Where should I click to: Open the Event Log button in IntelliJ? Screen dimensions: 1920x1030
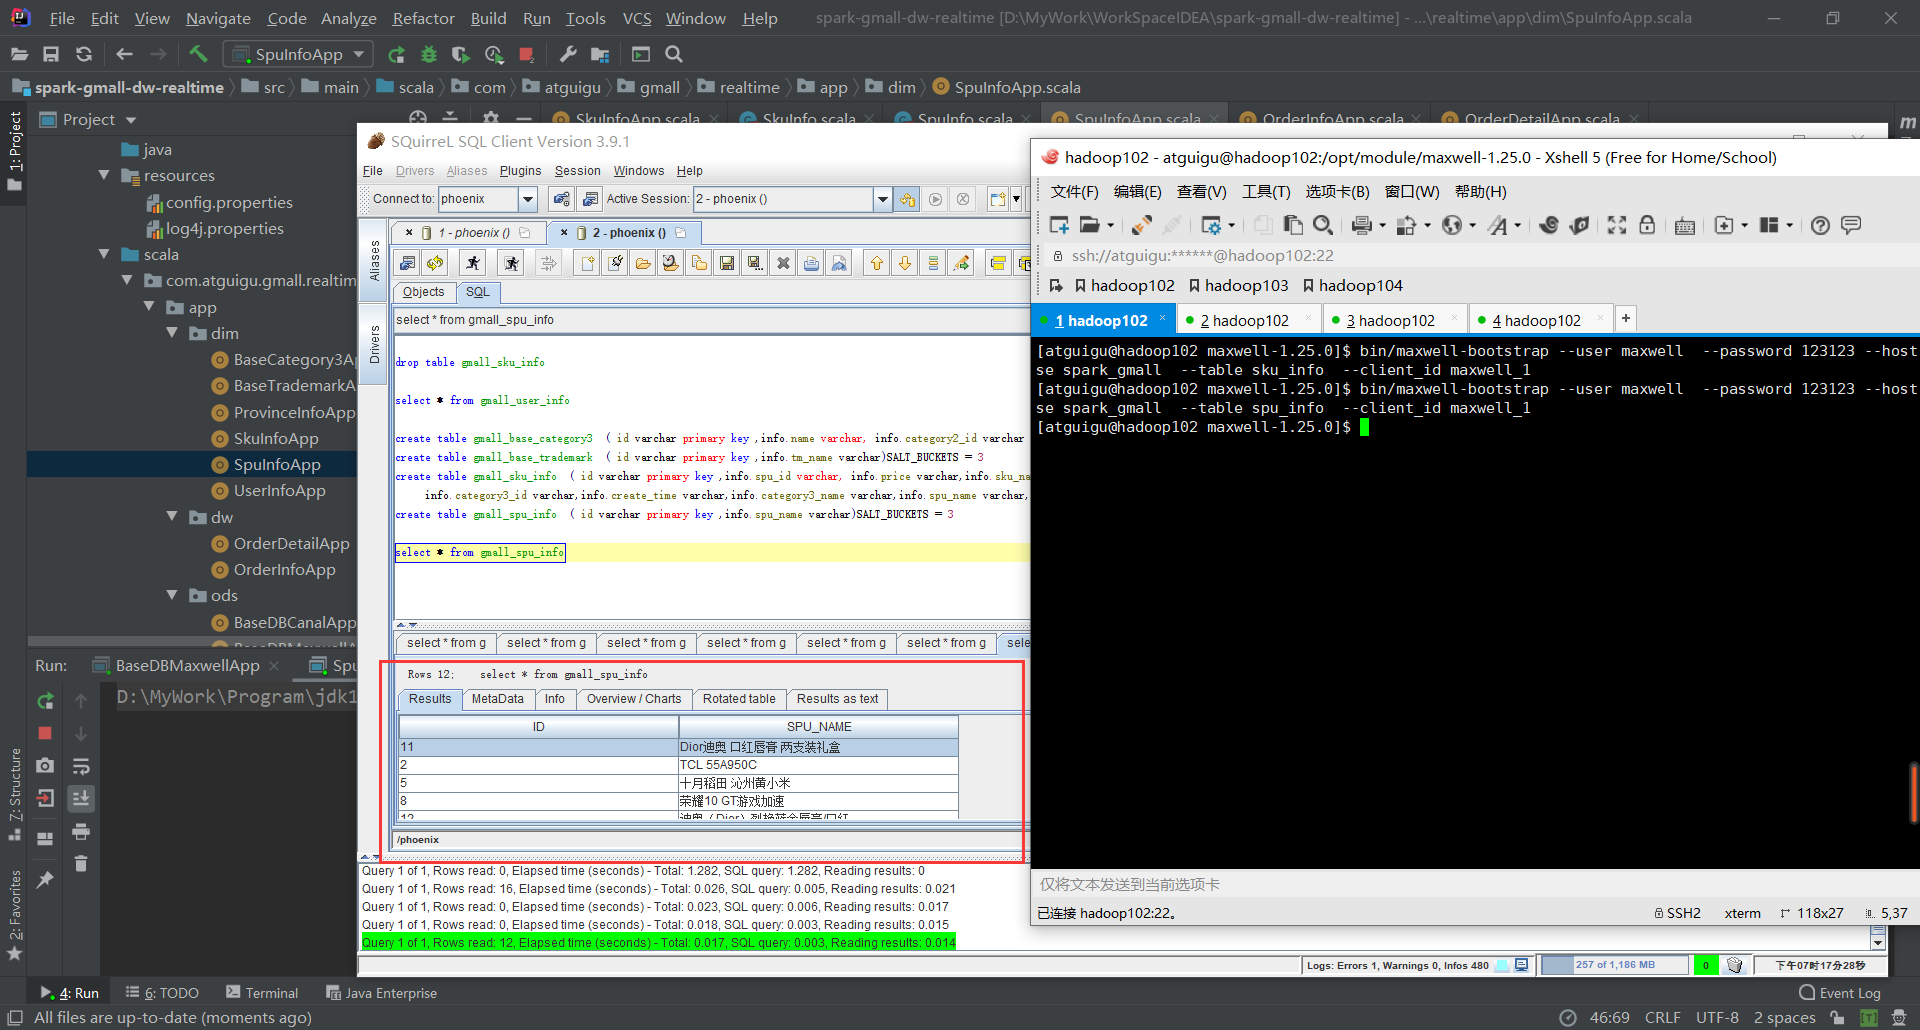click(1840, 993)
